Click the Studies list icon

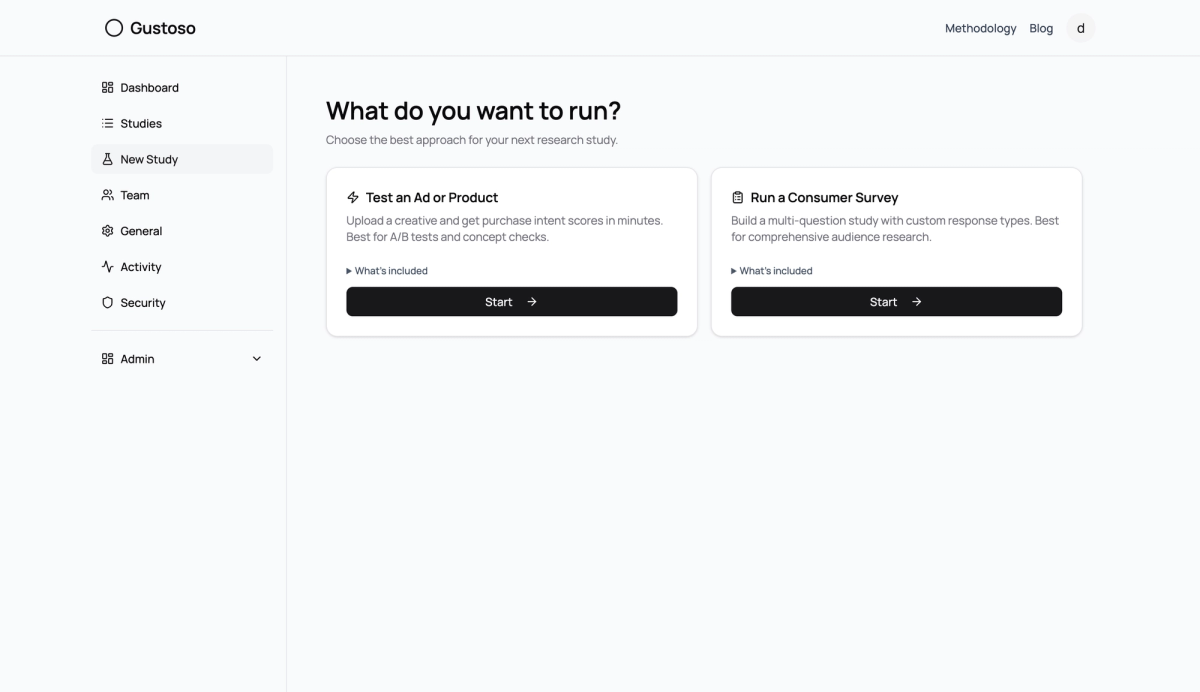108,124
